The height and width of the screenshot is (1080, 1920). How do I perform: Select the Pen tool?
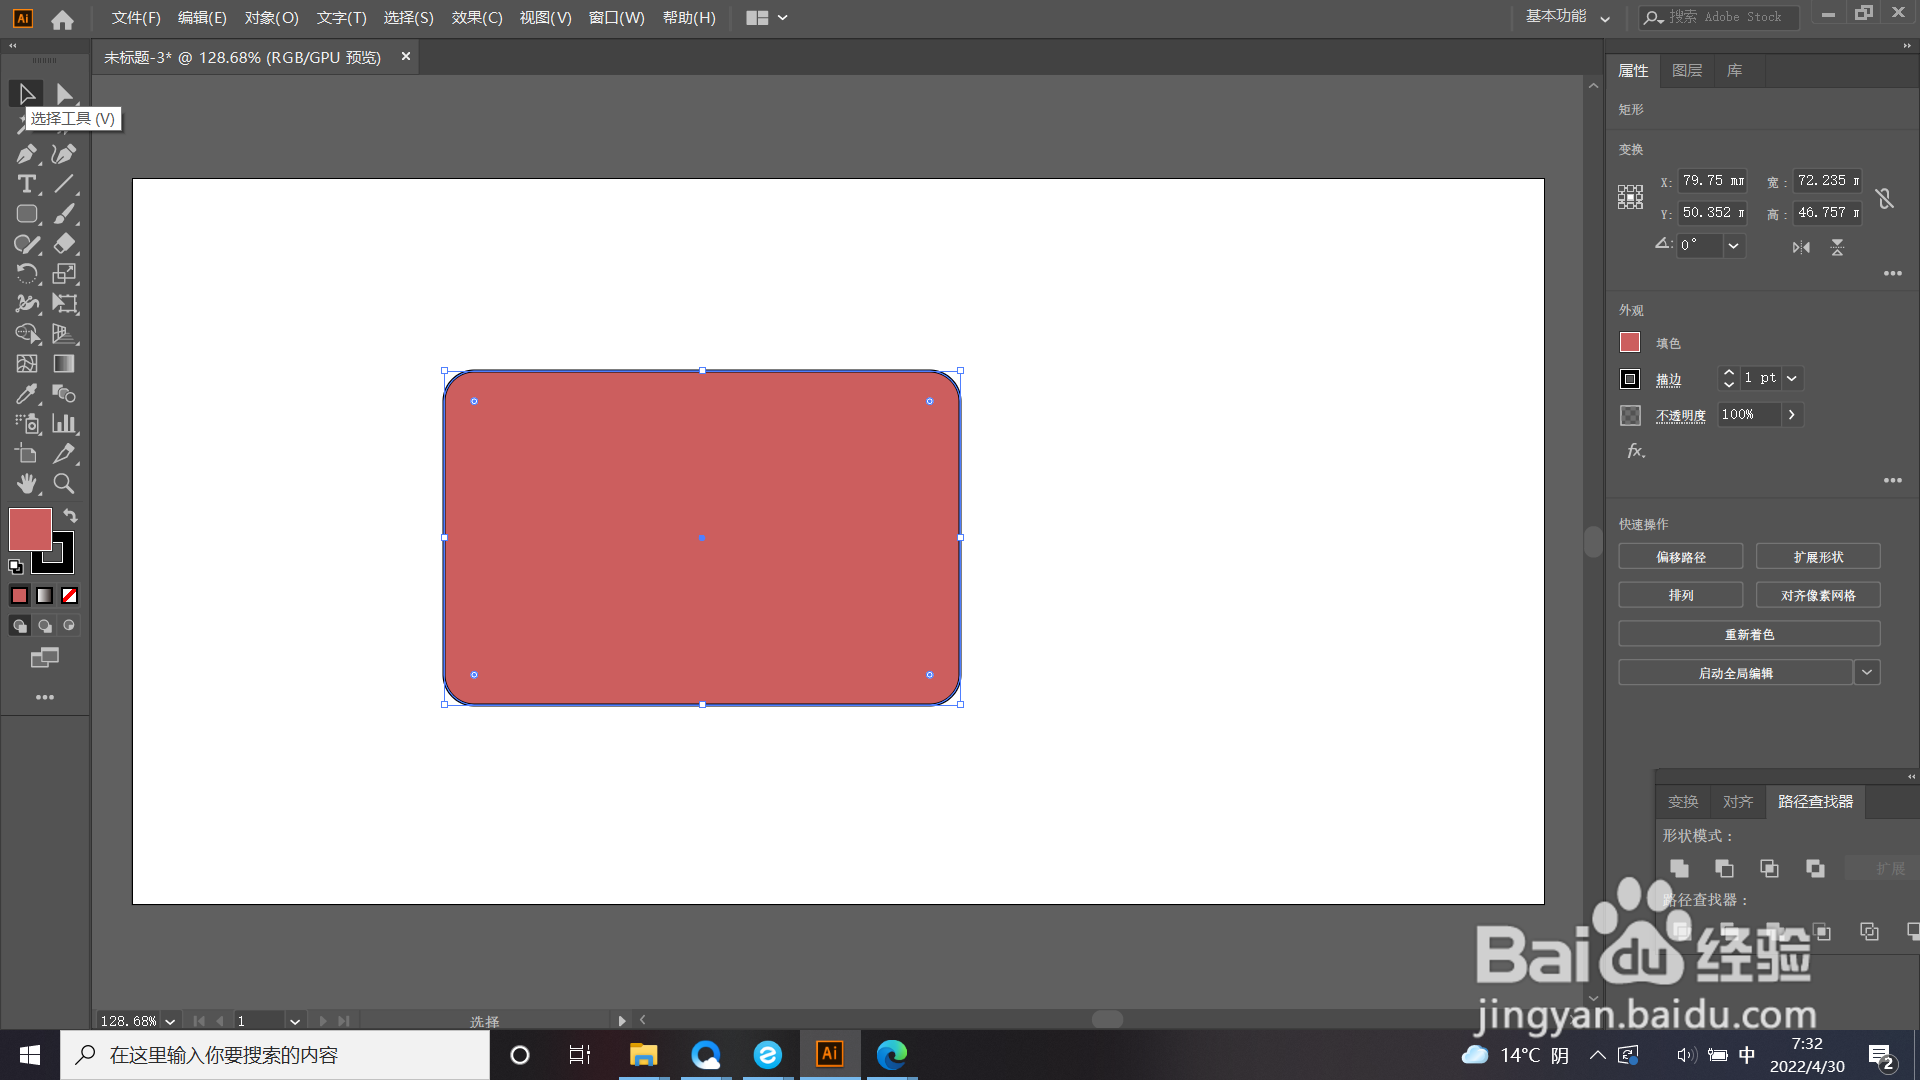pos(26,154)
